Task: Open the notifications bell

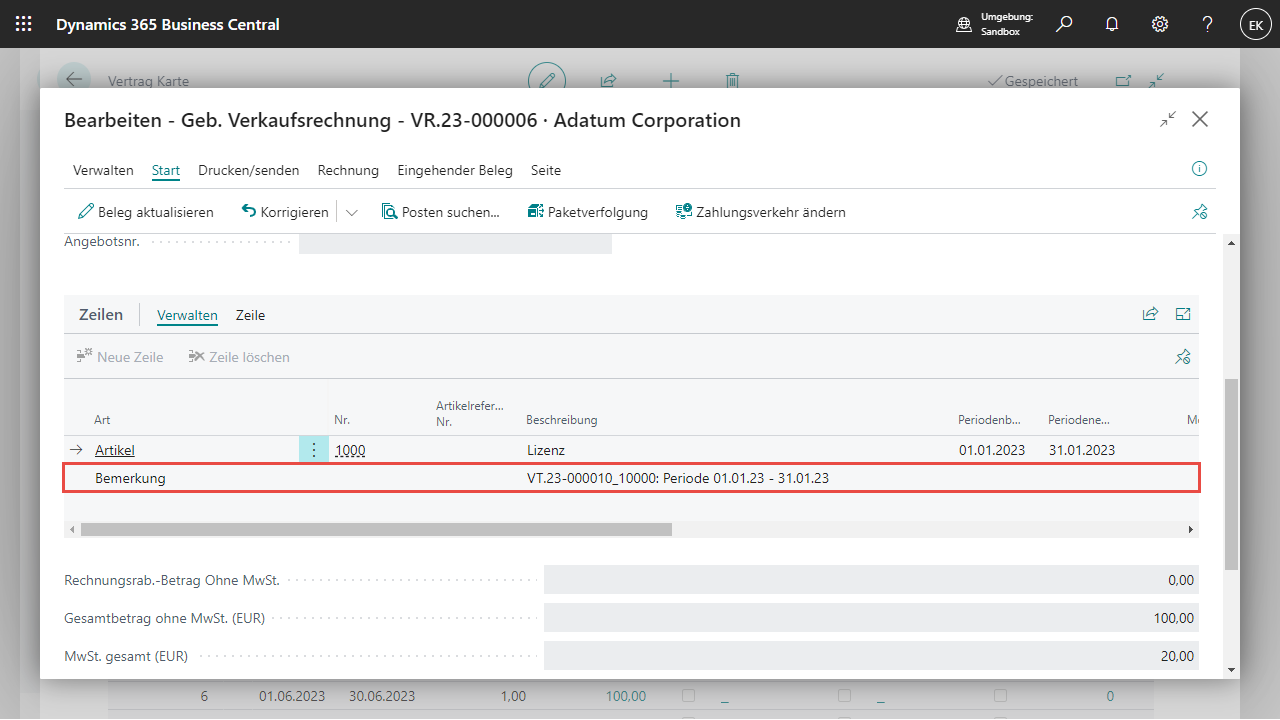Action: [x=1112, y=24]
